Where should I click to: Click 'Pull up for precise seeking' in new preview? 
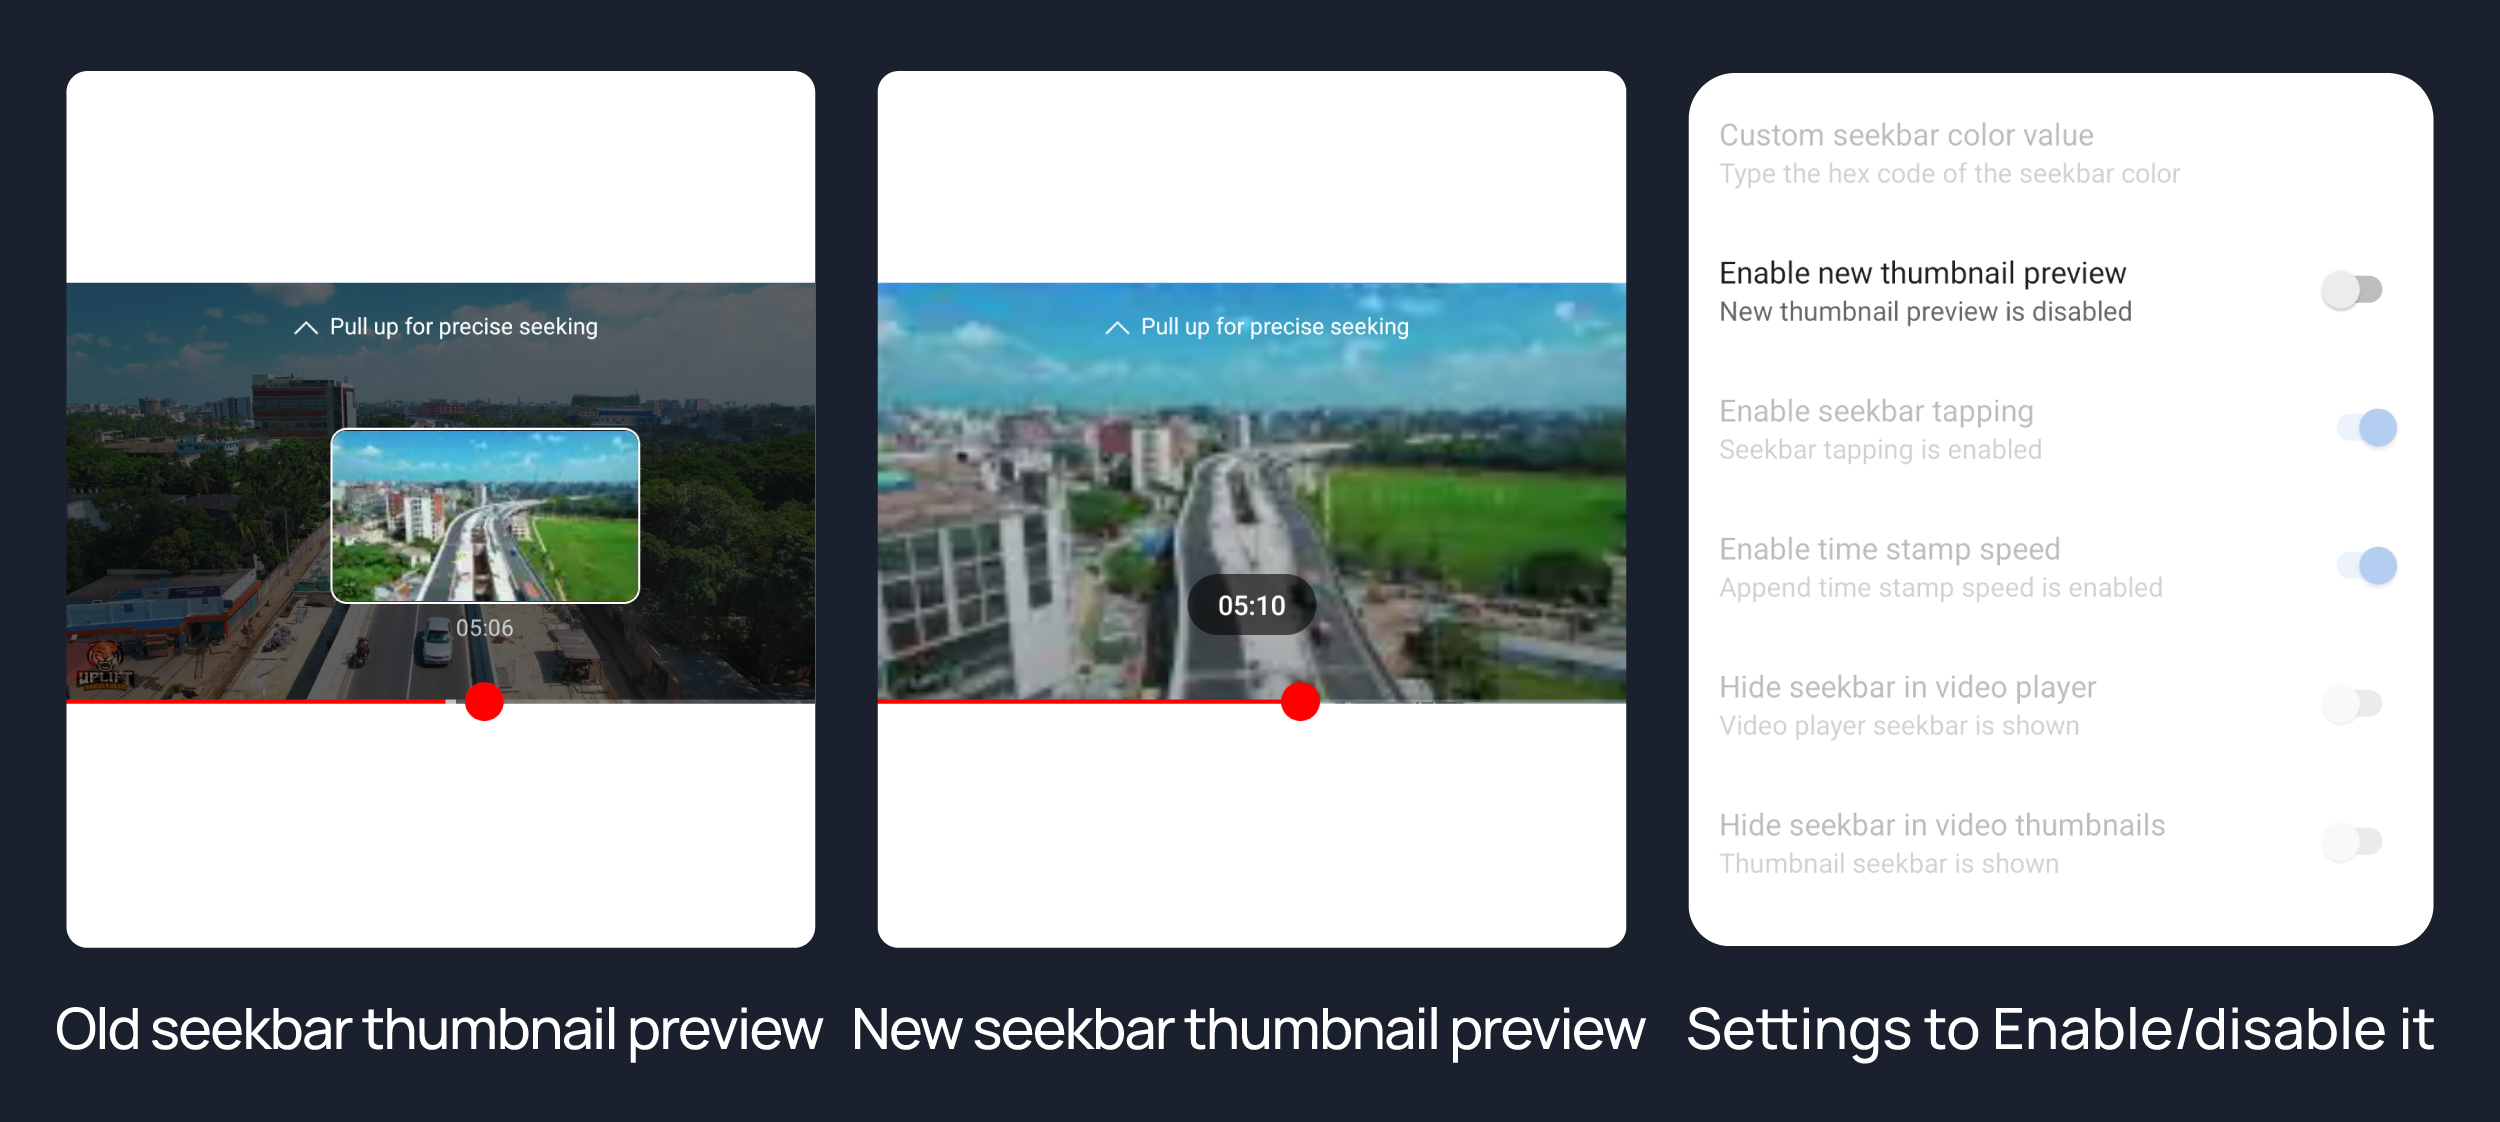pos(1275,327)
